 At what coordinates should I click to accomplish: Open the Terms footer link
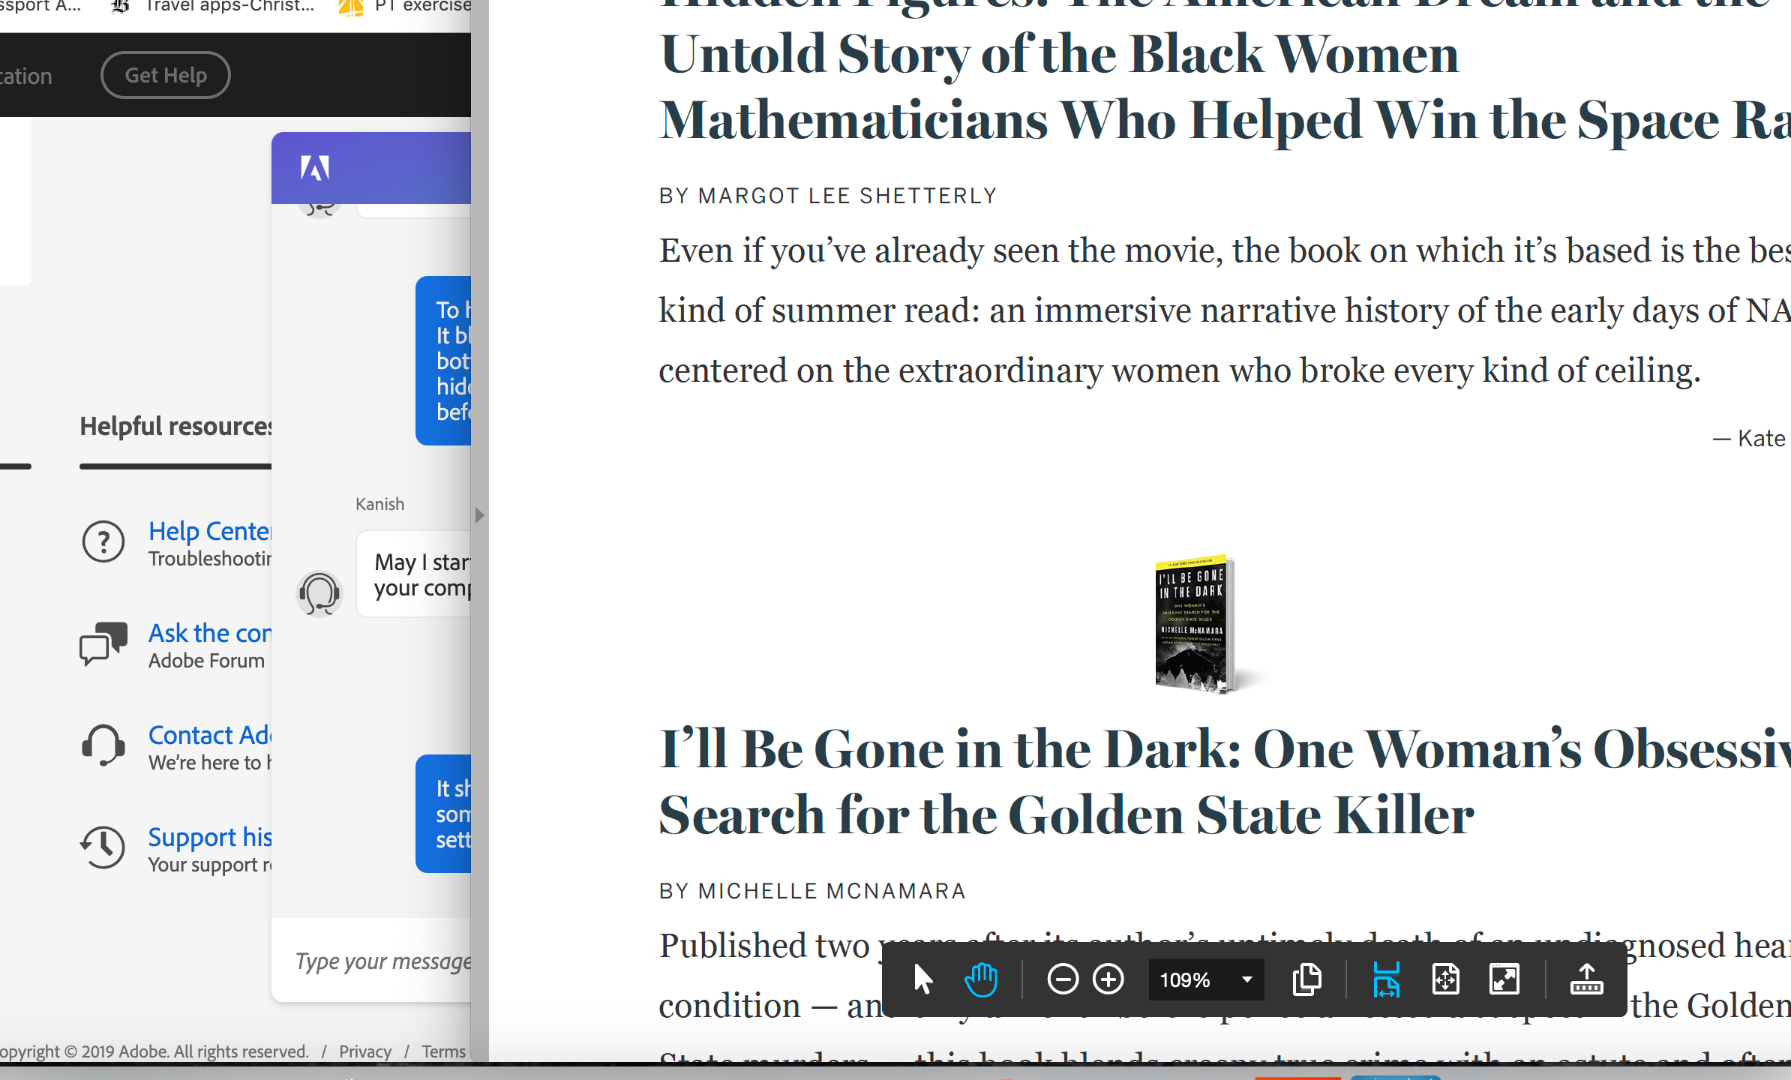click(x=444, y=1051)
